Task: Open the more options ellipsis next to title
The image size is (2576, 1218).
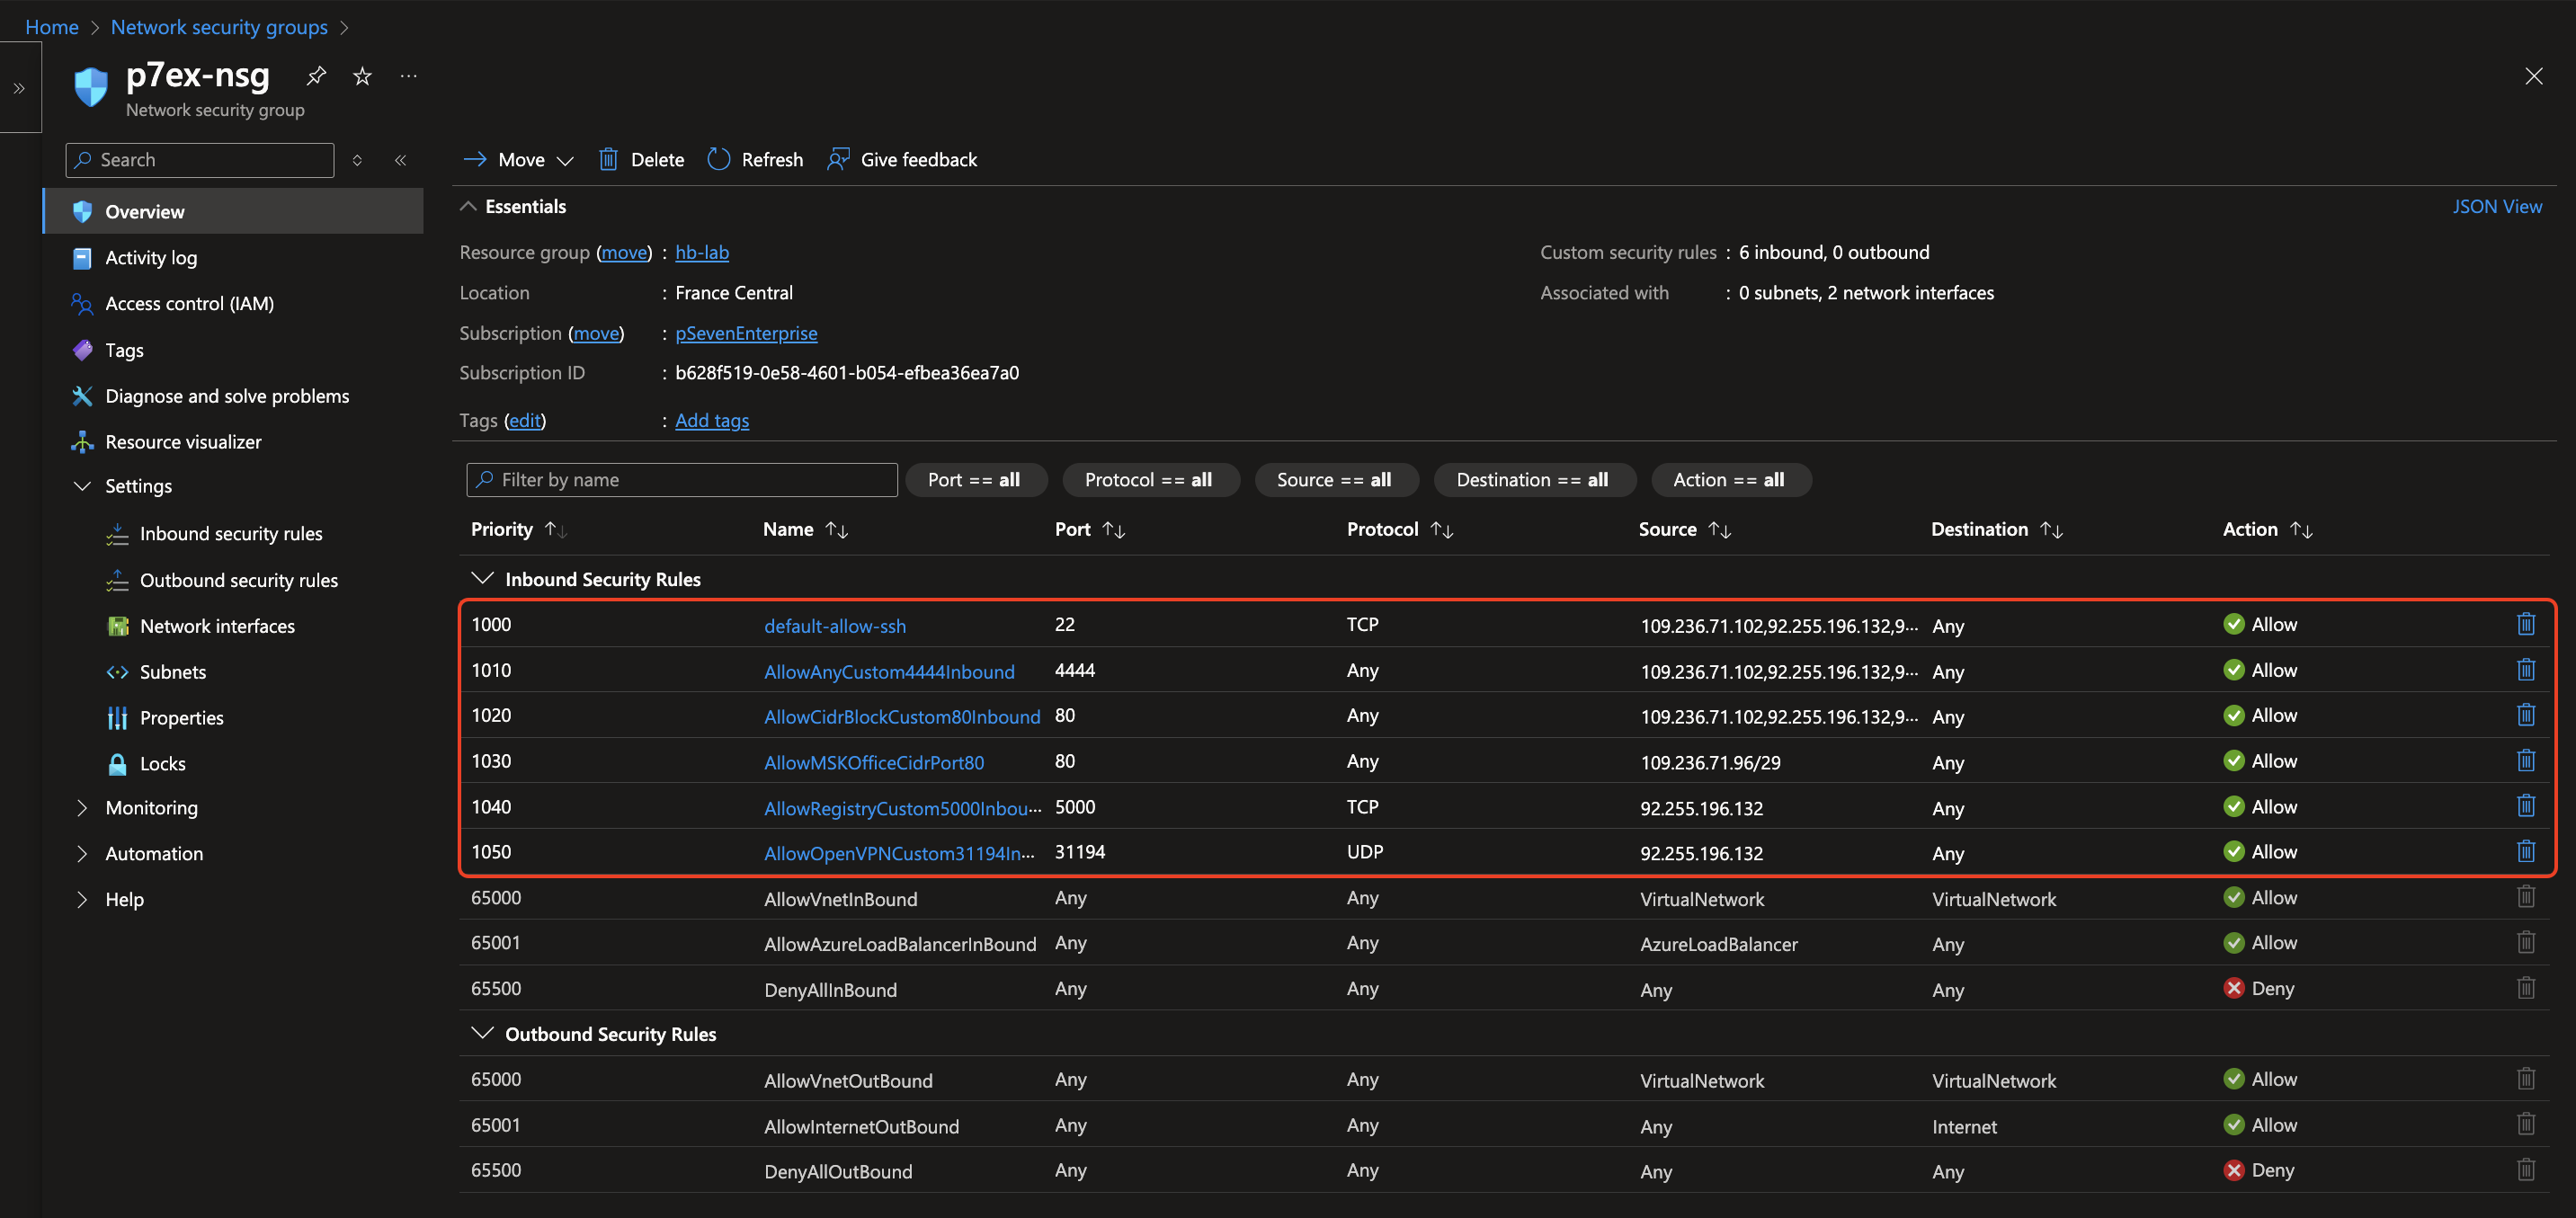Action: 408,75
